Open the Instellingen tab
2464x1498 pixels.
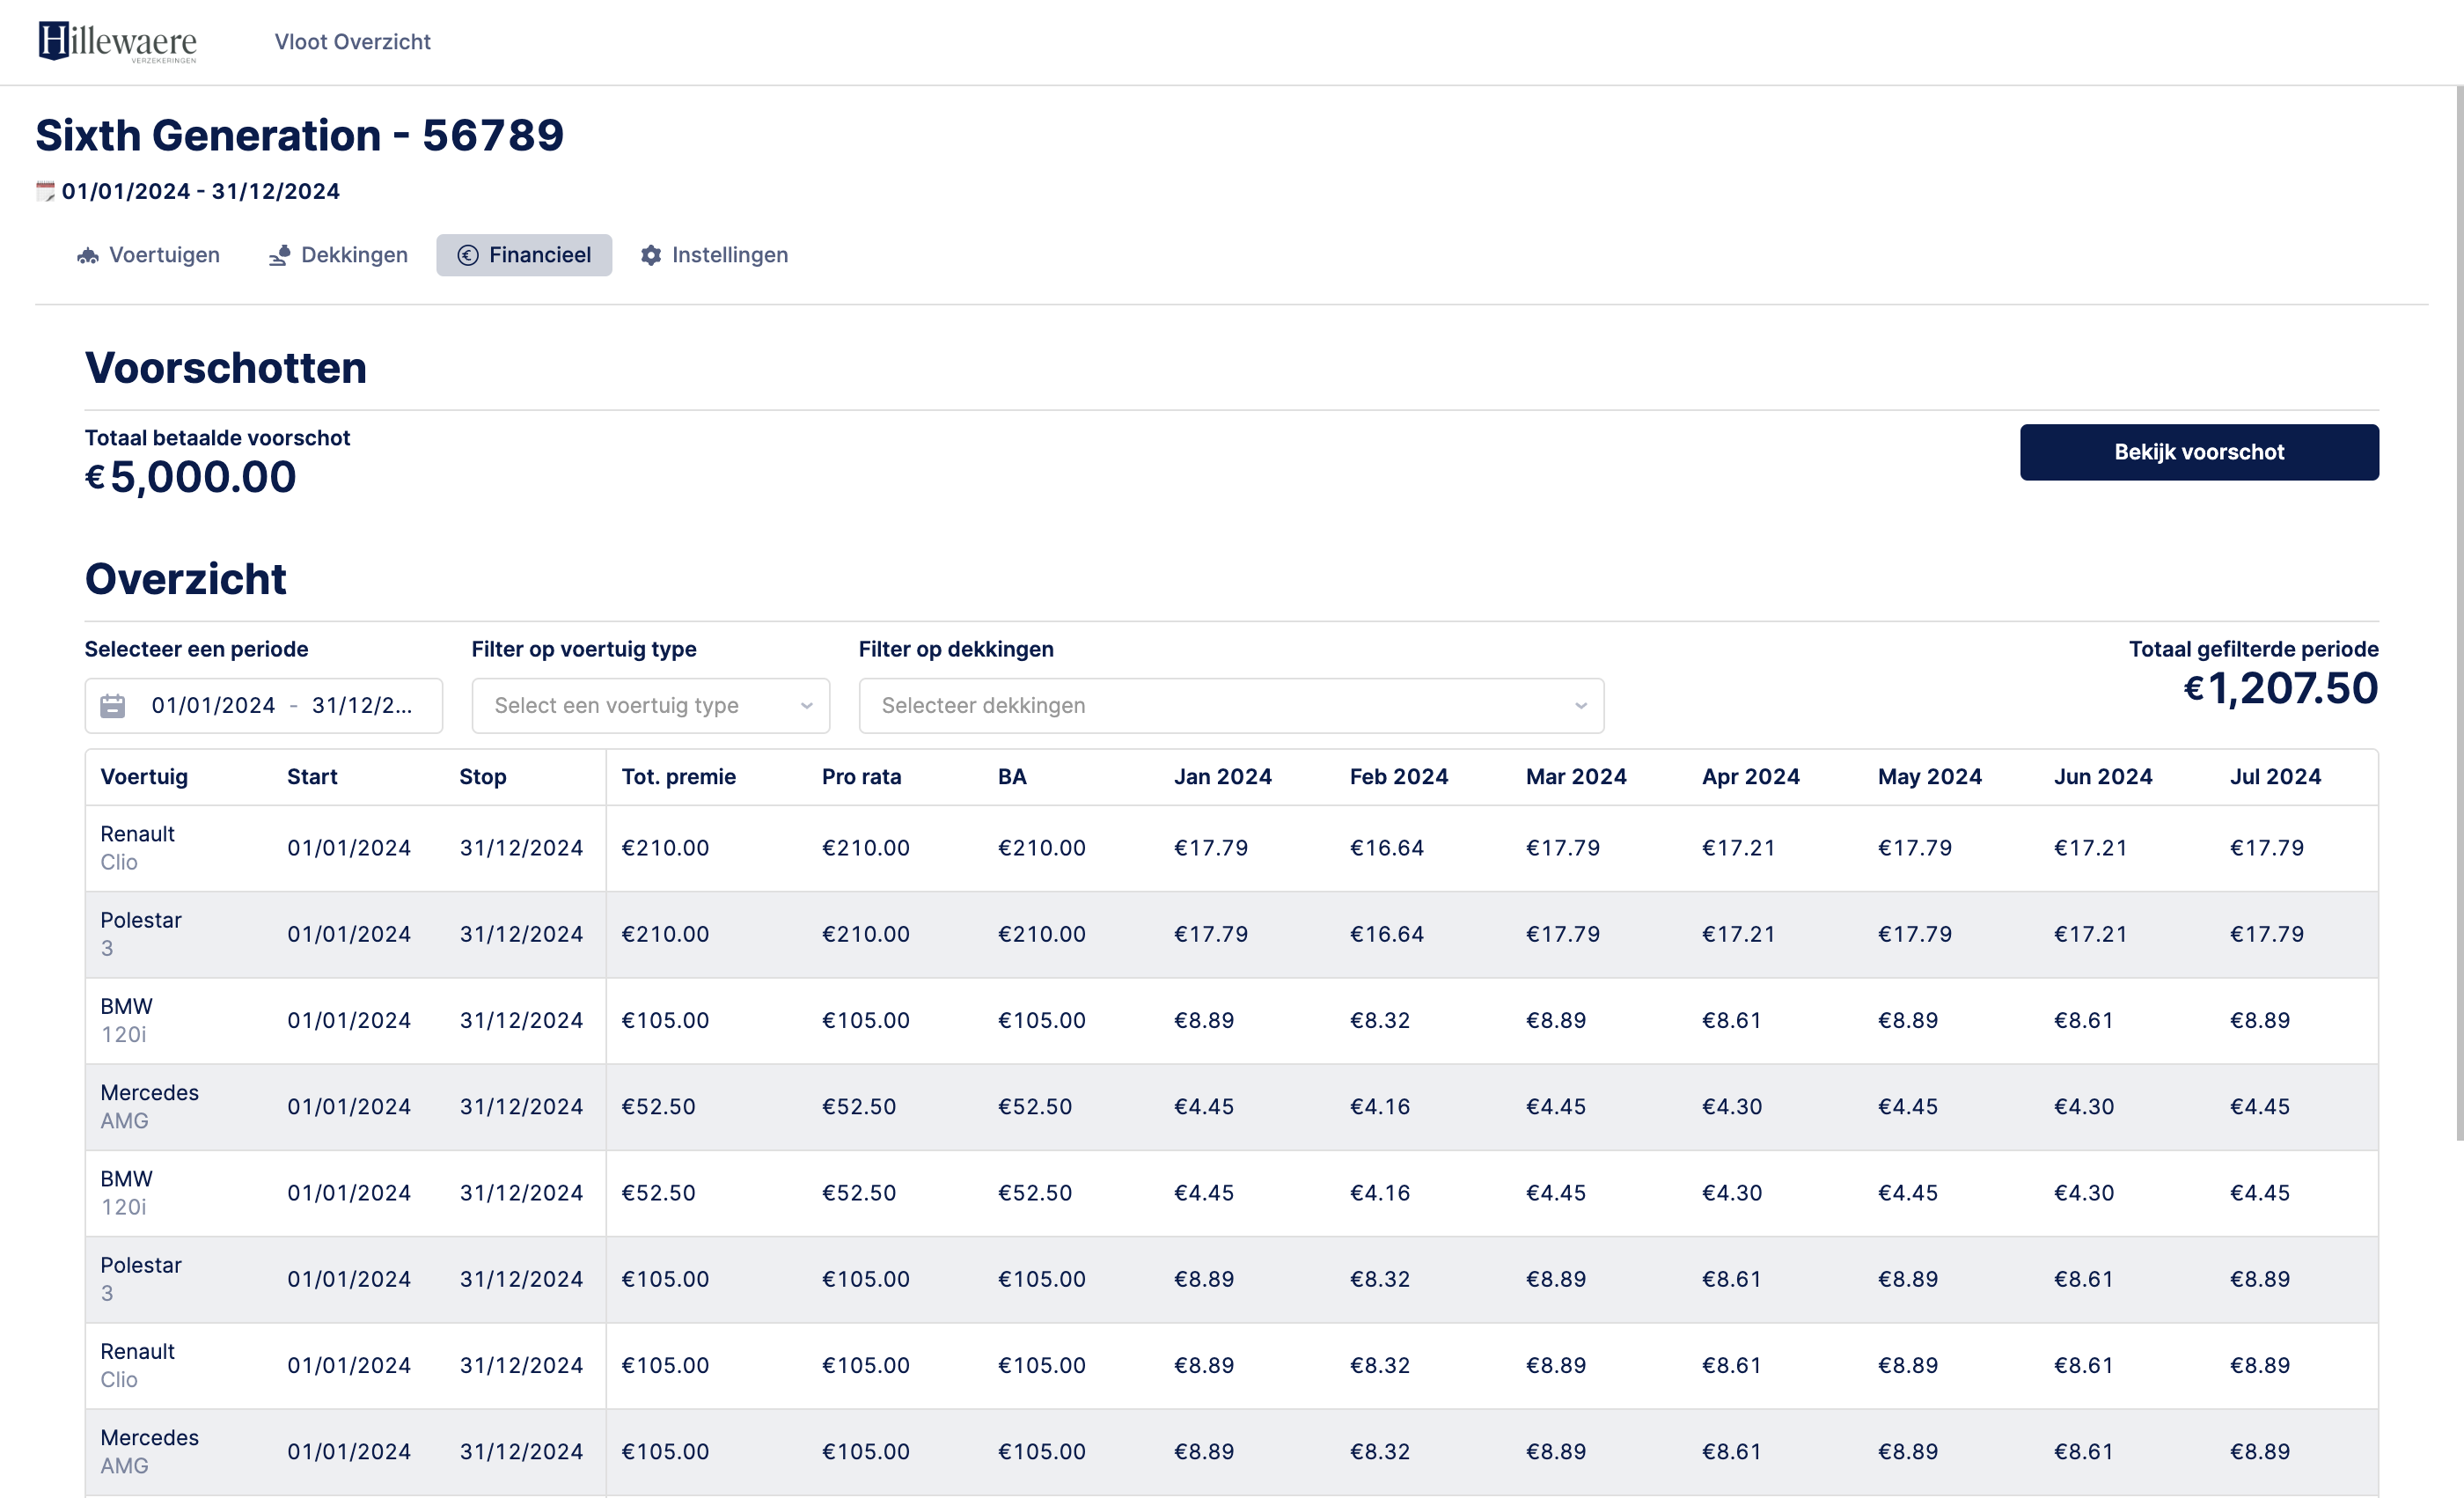[x=714, y=255]
